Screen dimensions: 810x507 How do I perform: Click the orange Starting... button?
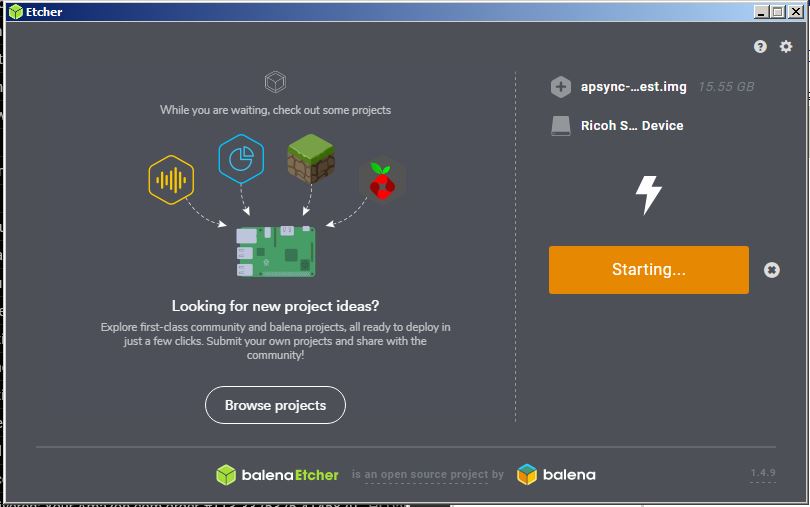click(x=649, y=270)
